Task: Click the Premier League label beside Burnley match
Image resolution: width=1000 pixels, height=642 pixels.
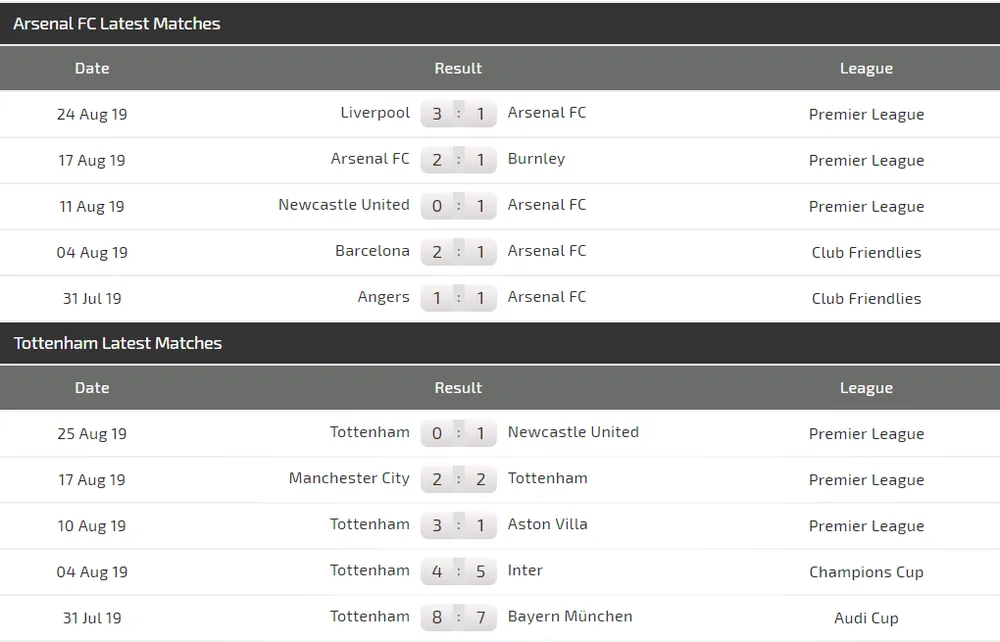Action: pos(866,160)
